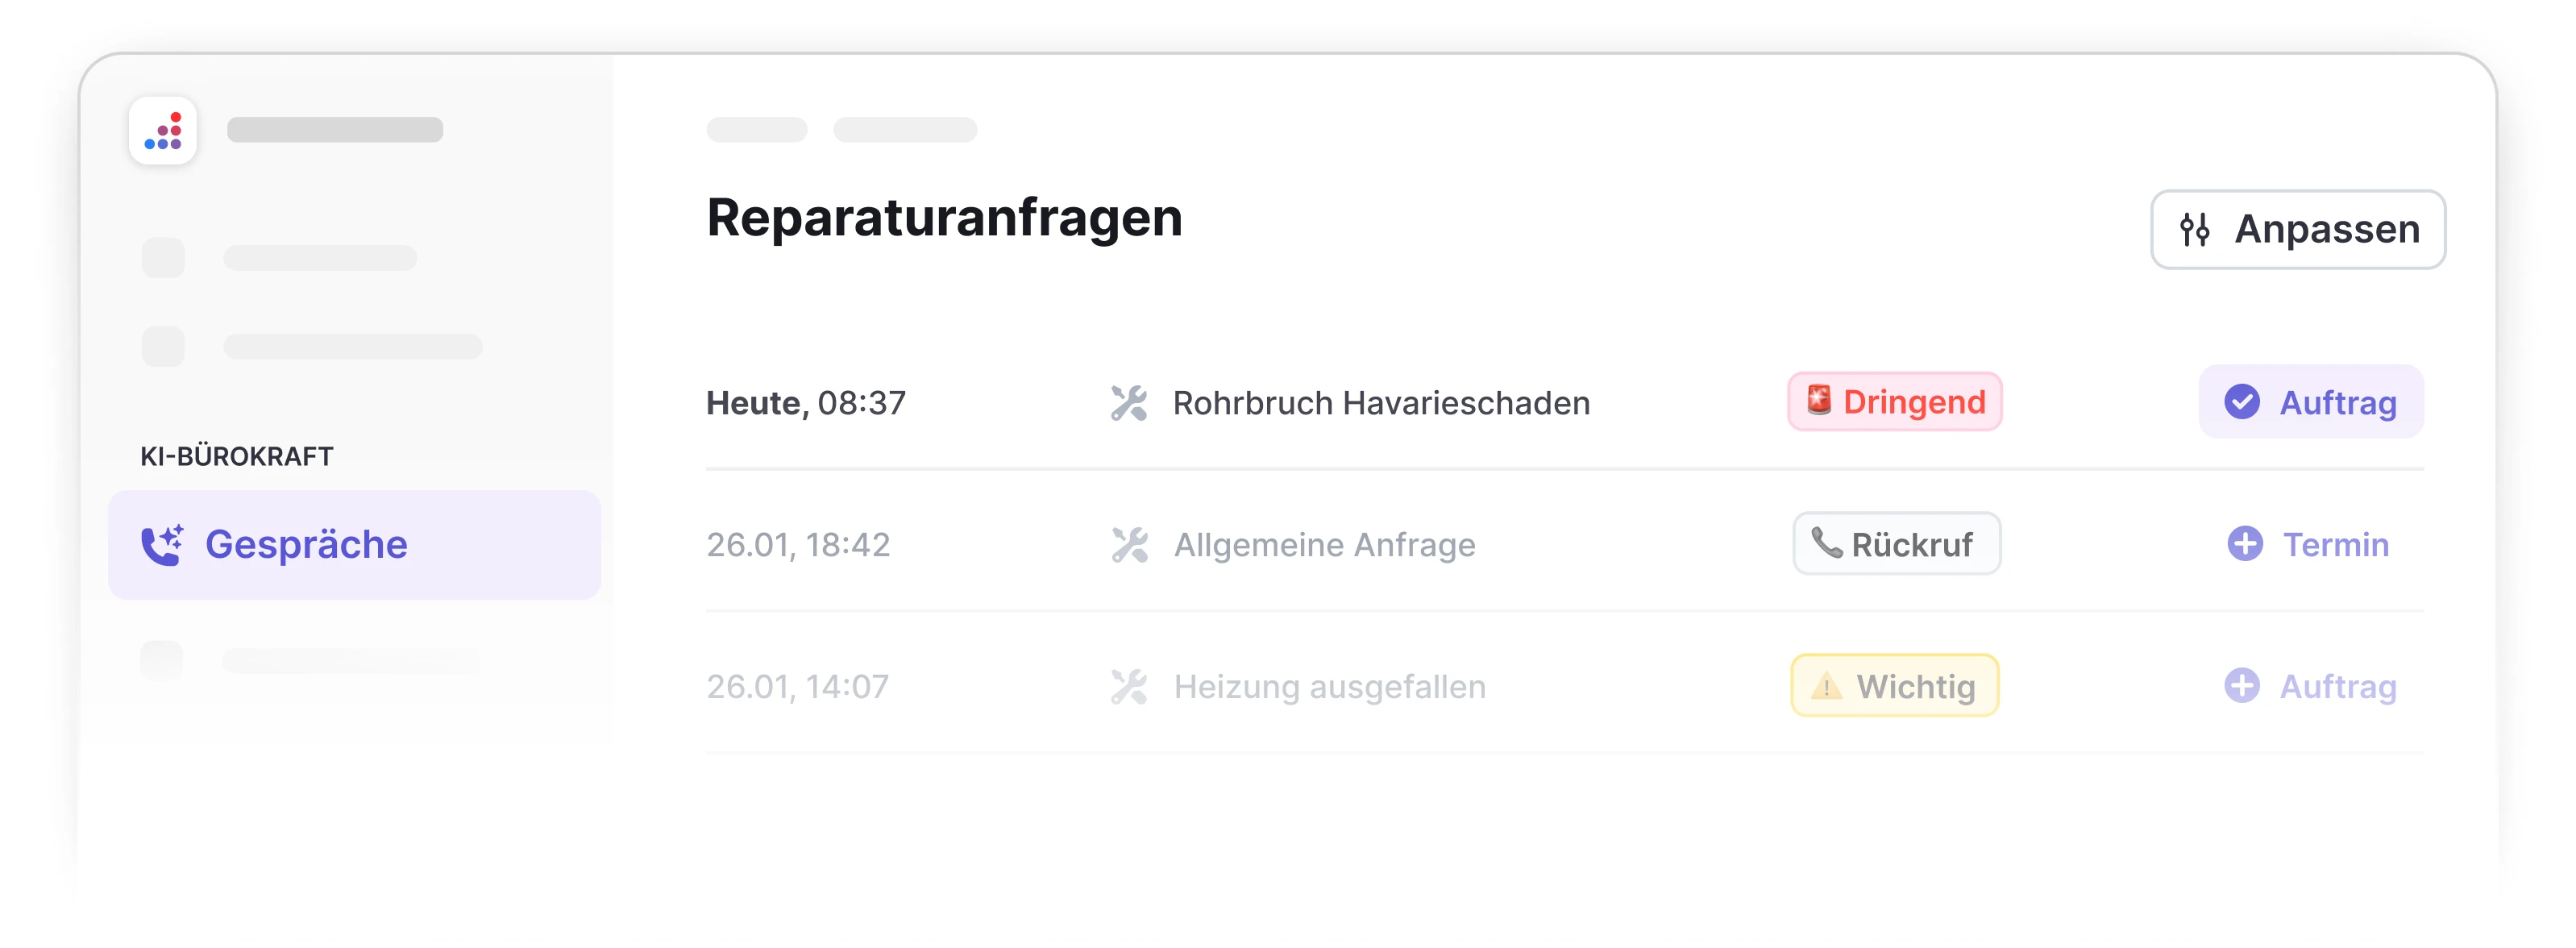The width and height of the screenshot is (2576, 948).
Task: Click the Anpassen button
Action: click(2297, 229)
